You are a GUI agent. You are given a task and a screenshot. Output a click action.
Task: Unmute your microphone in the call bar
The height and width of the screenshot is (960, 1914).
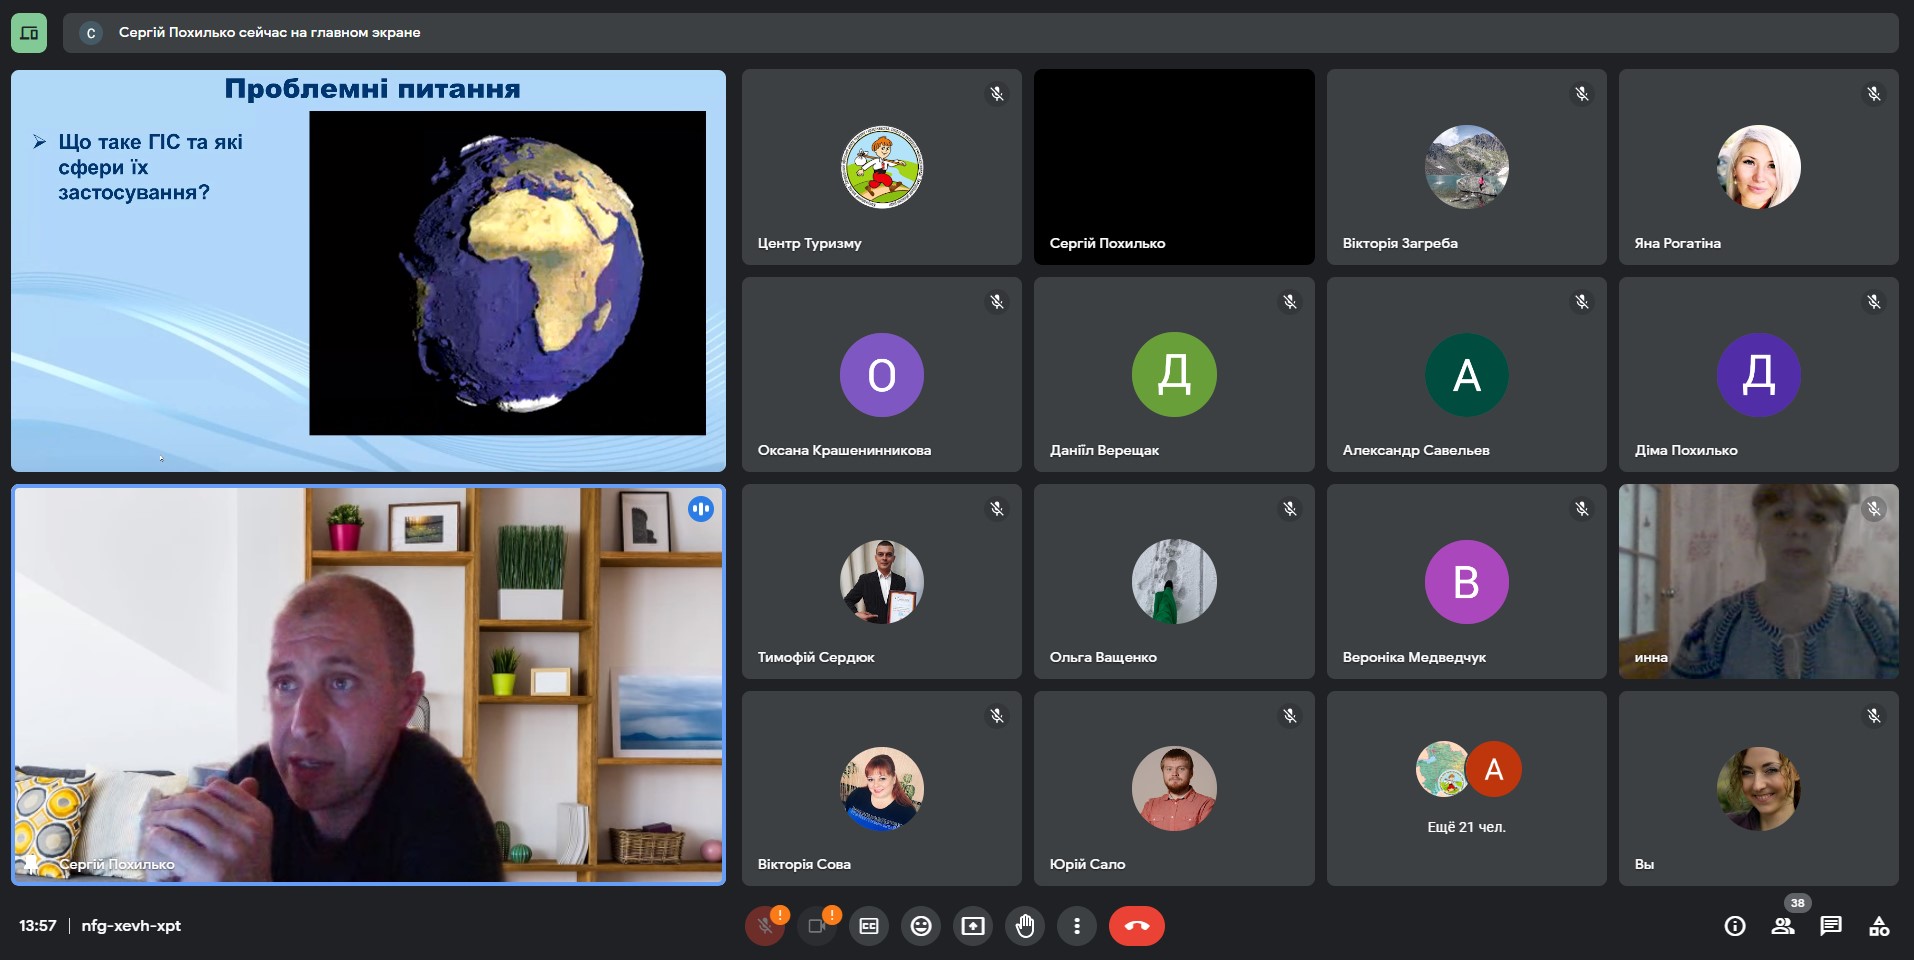pyautogui.click(x=765, y=926)
